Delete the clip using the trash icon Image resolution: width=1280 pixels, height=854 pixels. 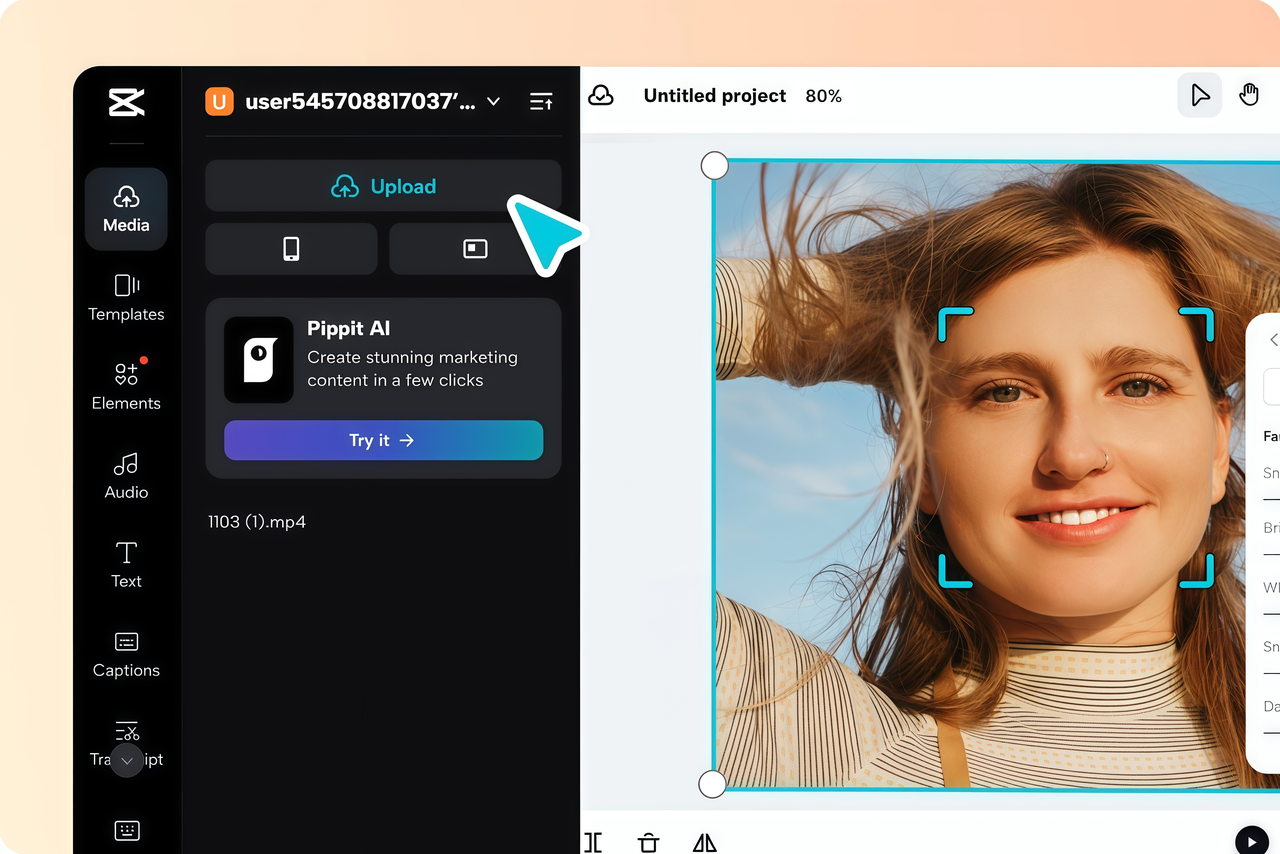(x=648, y=843)
